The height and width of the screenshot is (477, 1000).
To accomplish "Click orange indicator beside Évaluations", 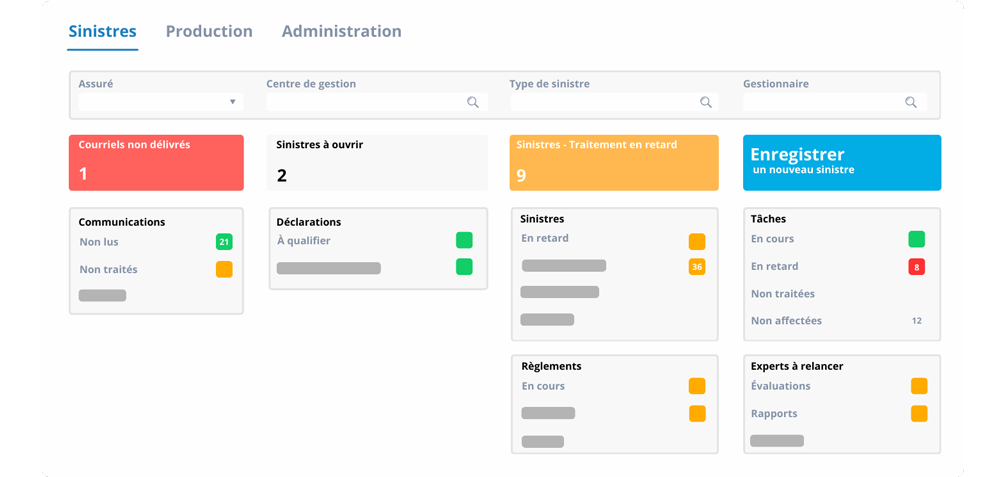I will [919, 386].
